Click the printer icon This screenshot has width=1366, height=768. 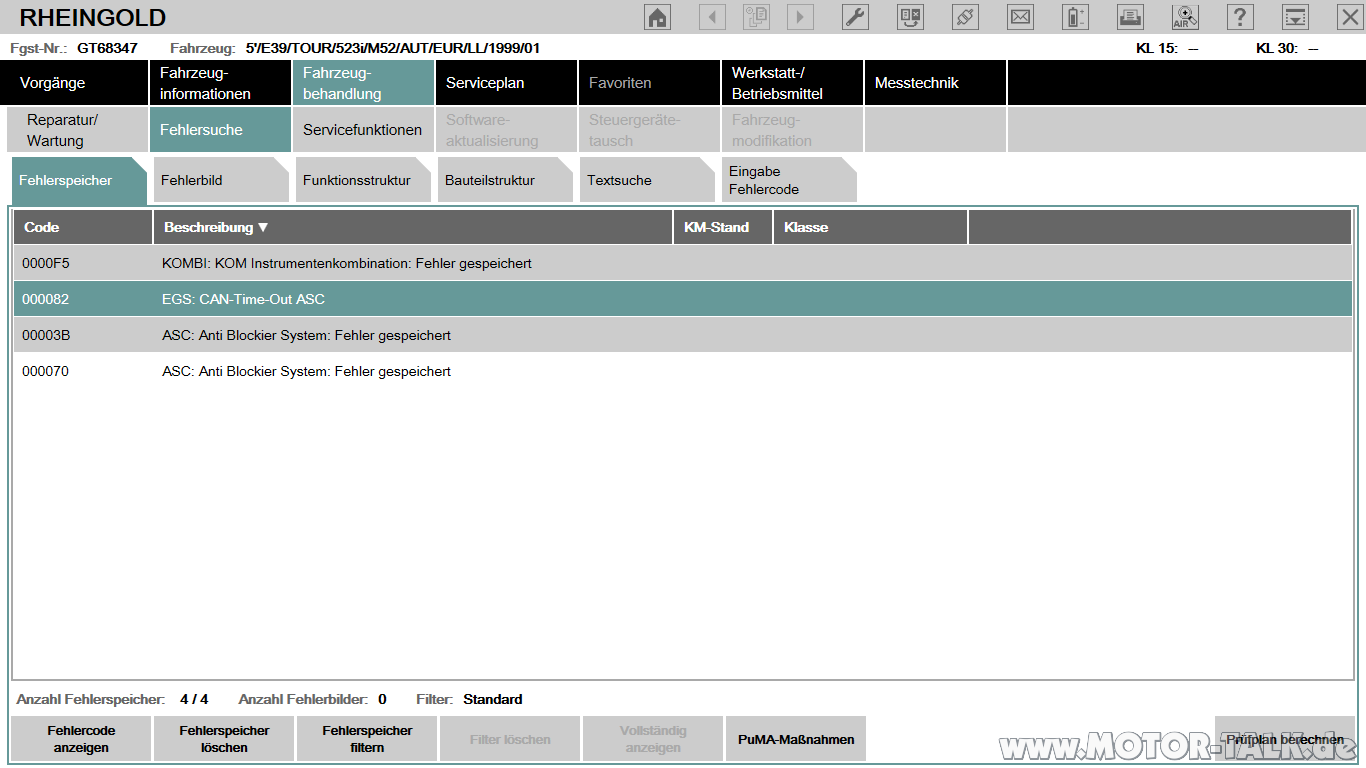[x=1130, y=17]
